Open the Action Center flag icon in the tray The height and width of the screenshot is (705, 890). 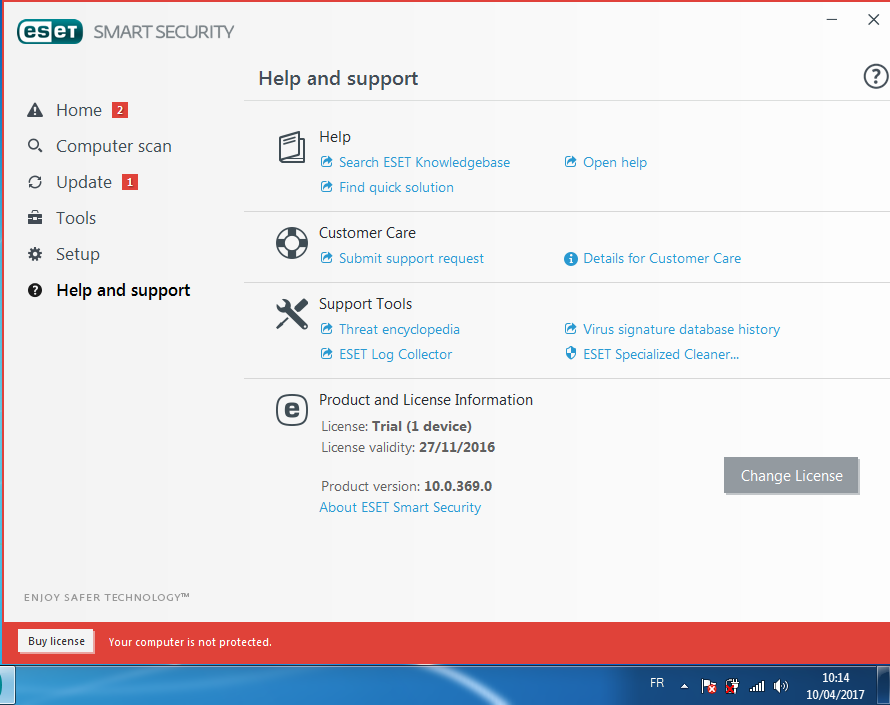(x=708, y=686)
